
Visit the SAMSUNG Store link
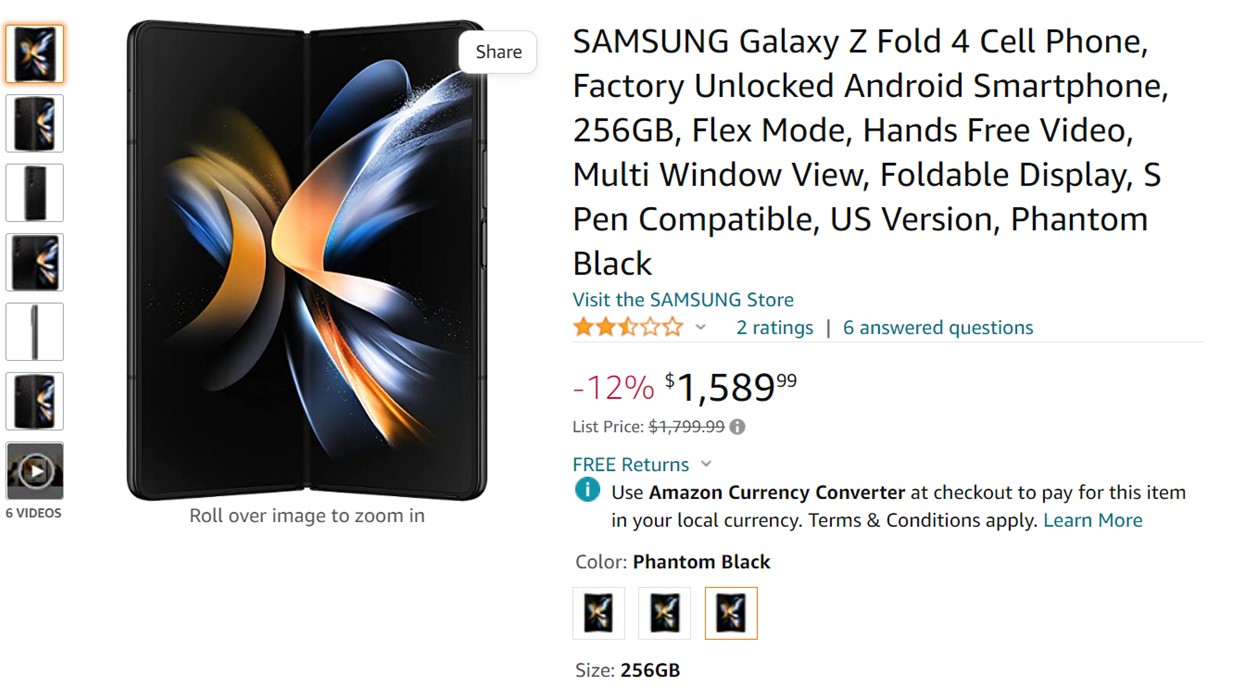[x=683, y=299]
